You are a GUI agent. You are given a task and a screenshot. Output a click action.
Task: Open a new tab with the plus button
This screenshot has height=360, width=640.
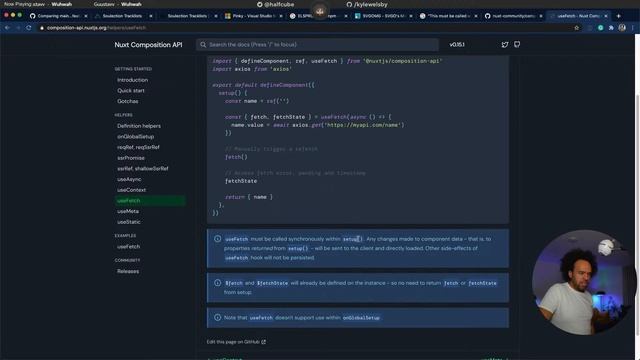[618, 16]
